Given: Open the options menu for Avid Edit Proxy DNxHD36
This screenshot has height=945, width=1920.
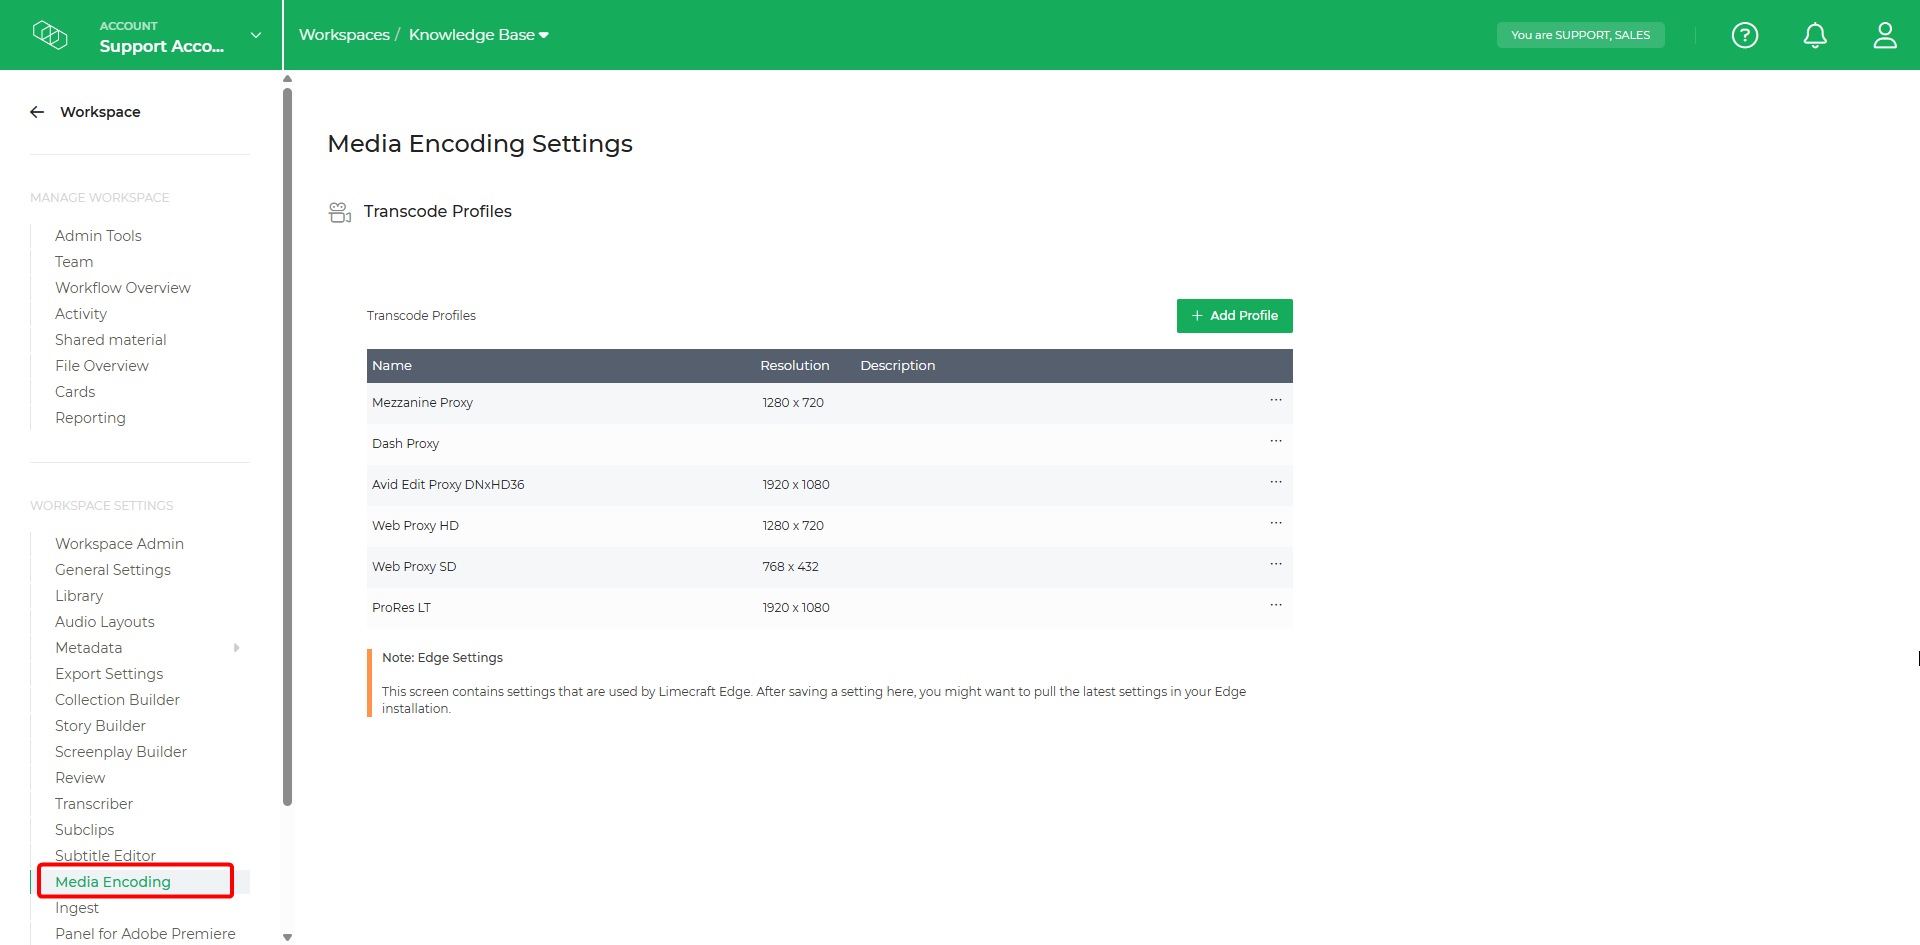Looking at the screenshot, I should point(1275,482).
